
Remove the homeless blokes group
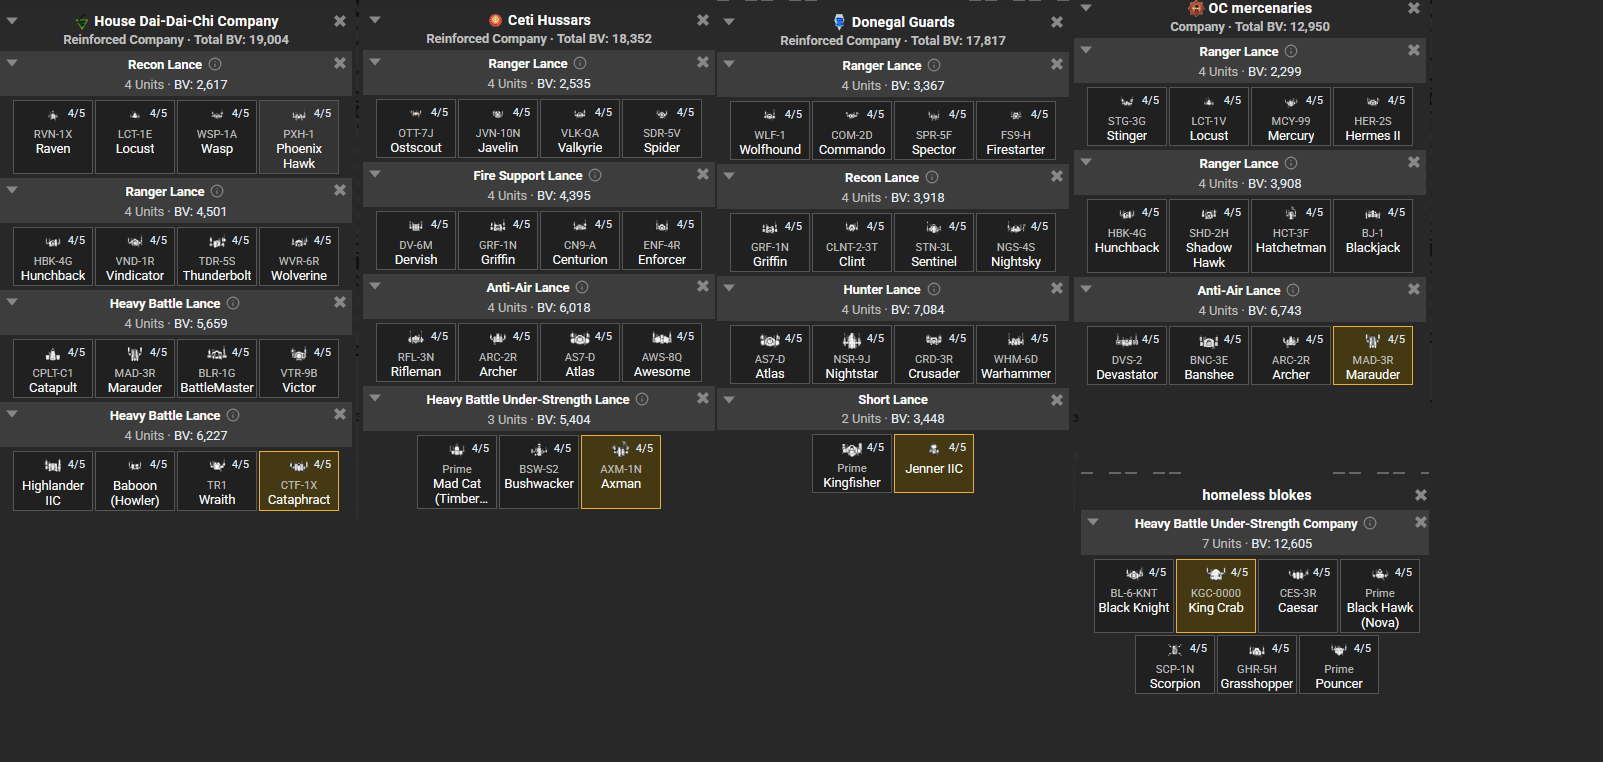pyautogui.click(x=1421, y=495)
